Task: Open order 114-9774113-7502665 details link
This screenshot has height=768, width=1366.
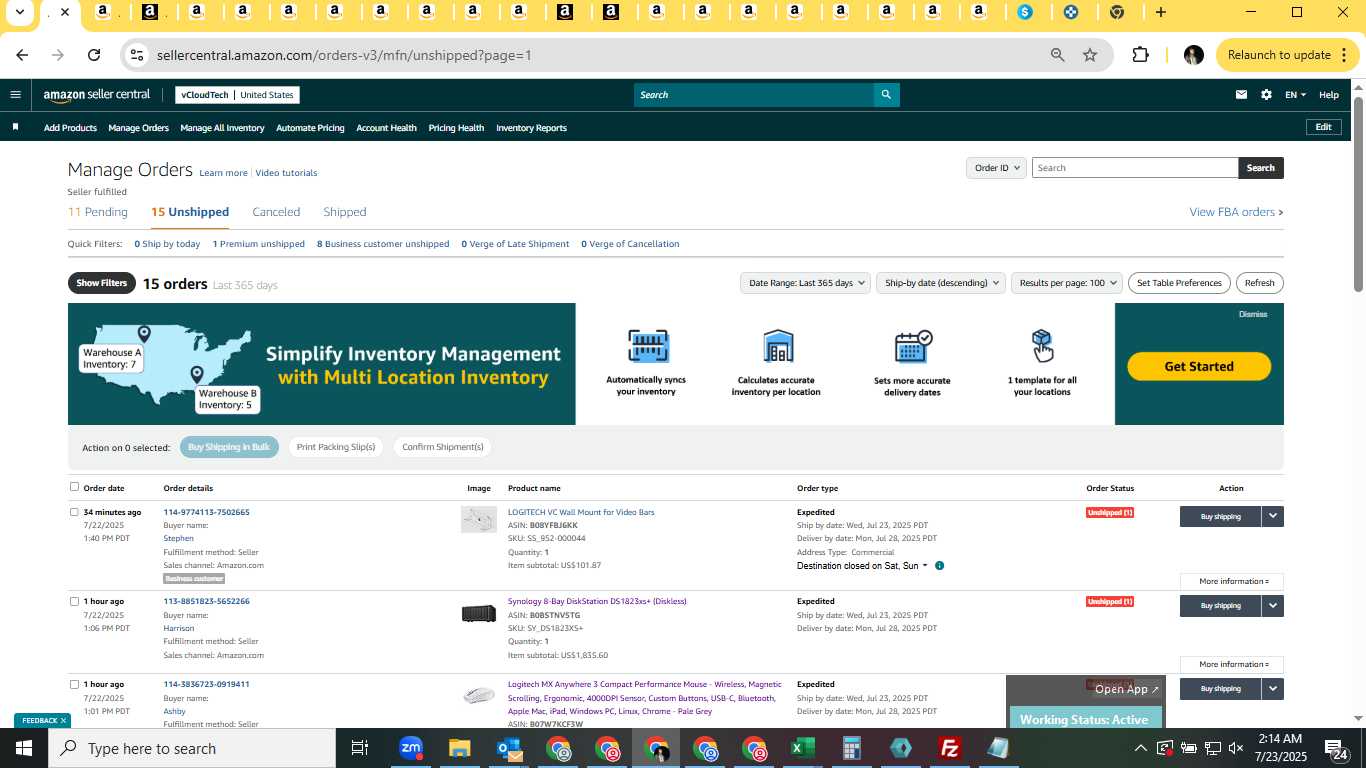Action: 206,512
